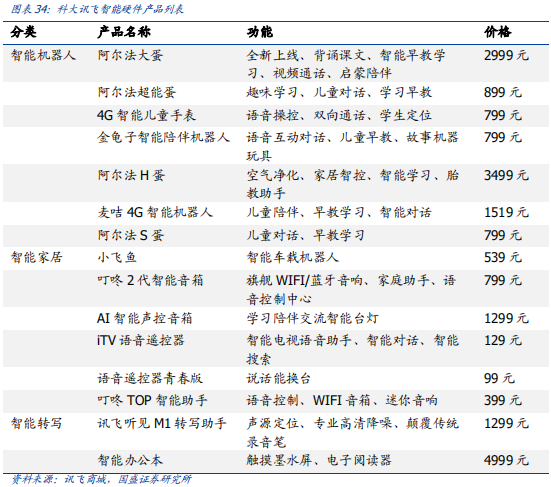Select product name 麦咭4G智能机器人

[155, 212]
